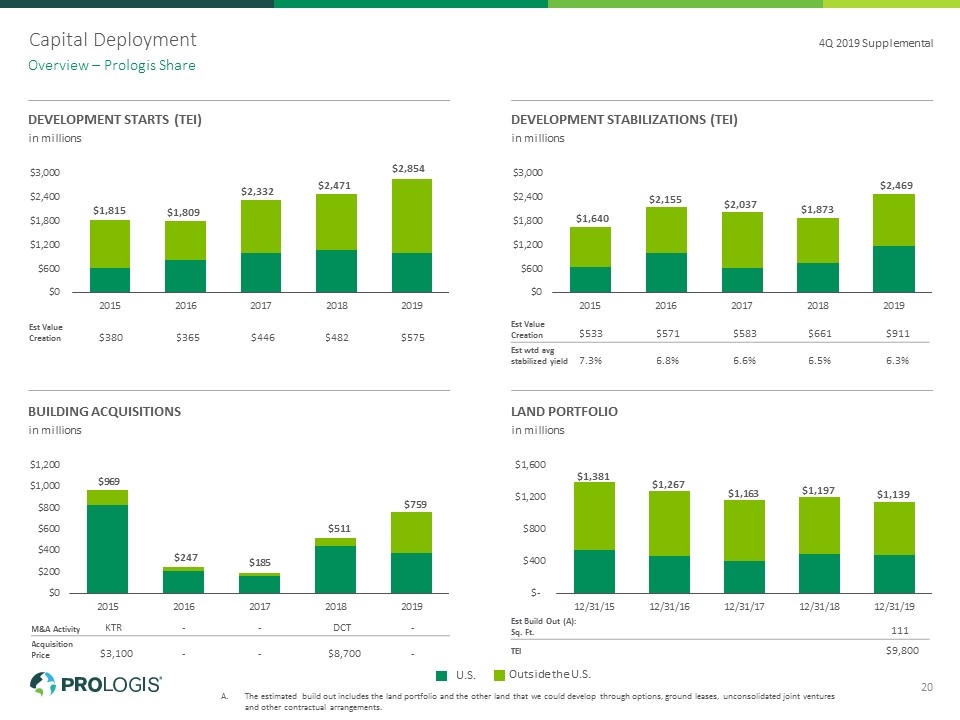This screenshot has height=720, width=960.
Task: Click 'DEVELOPMENT STARTS (TEI)' heading
Action: click(x=115, y=119)
